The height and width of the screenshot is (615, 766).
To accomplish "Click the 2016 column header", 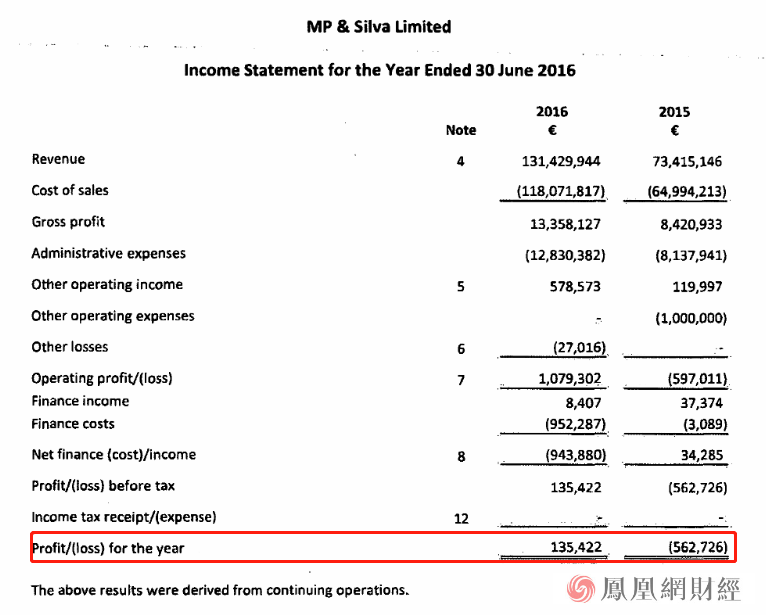I will 552,112.
